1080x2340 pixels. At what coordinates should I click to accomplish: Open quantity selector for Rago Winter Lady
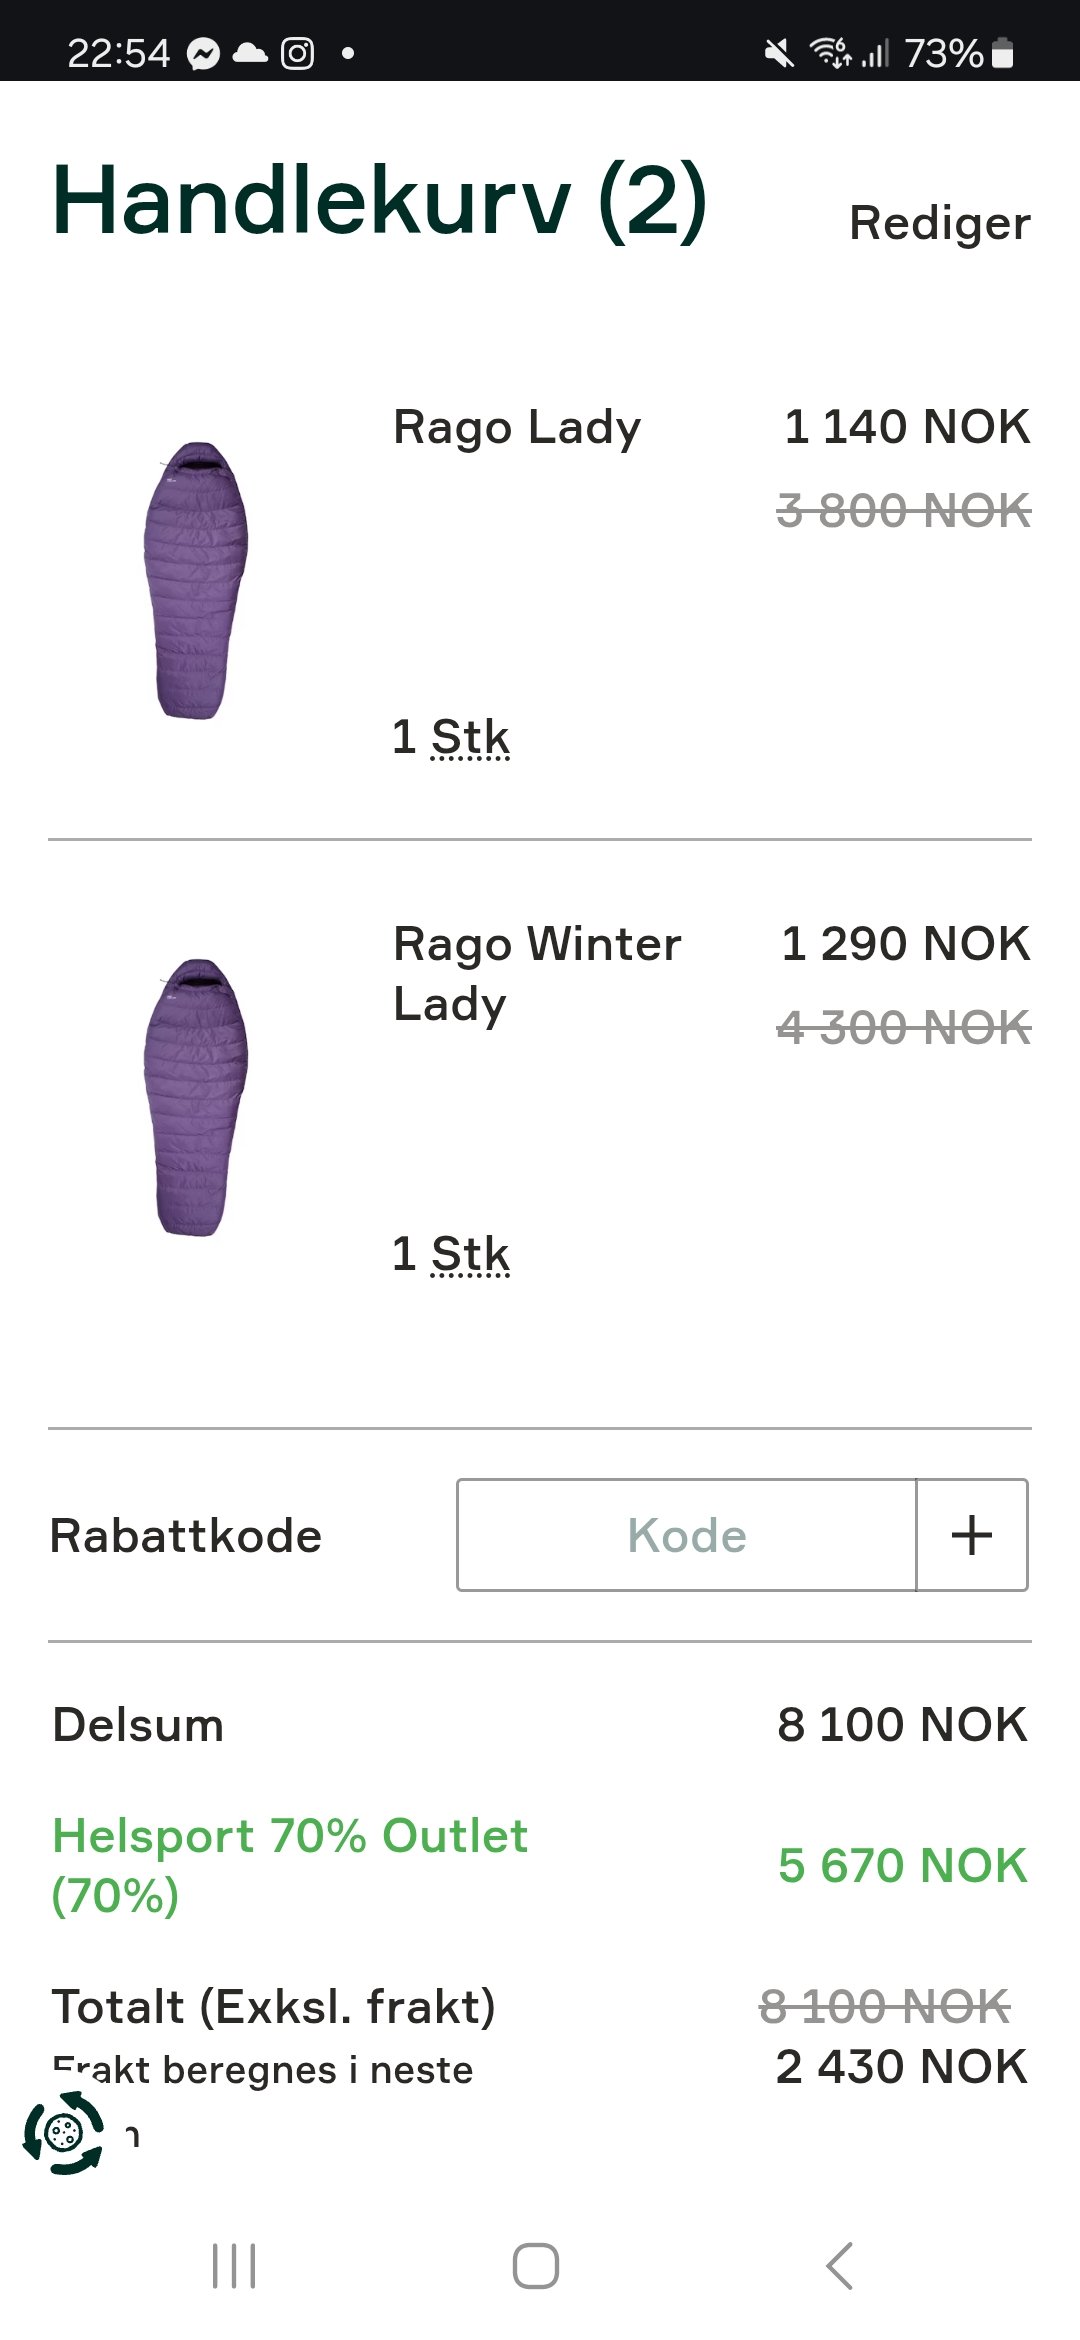pos(452,1255)
